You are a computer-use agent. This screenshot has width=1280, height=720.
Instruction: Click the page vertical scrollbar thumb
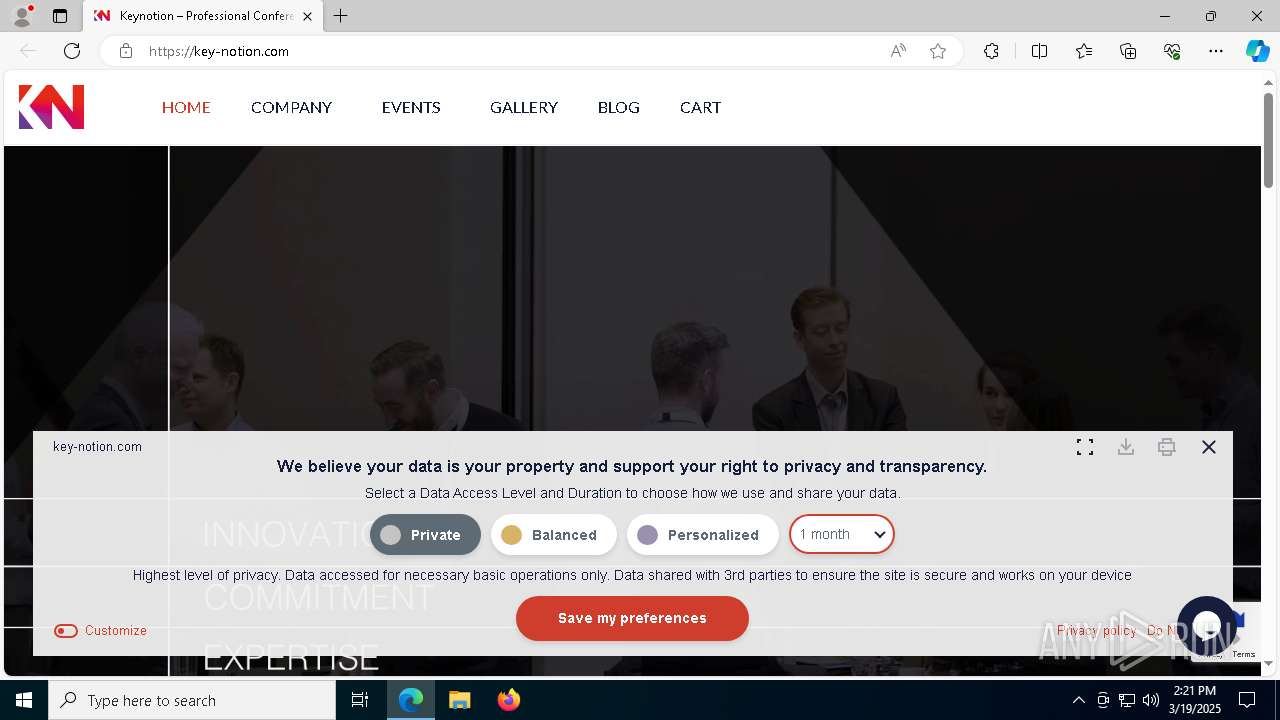pos(1269,140)
